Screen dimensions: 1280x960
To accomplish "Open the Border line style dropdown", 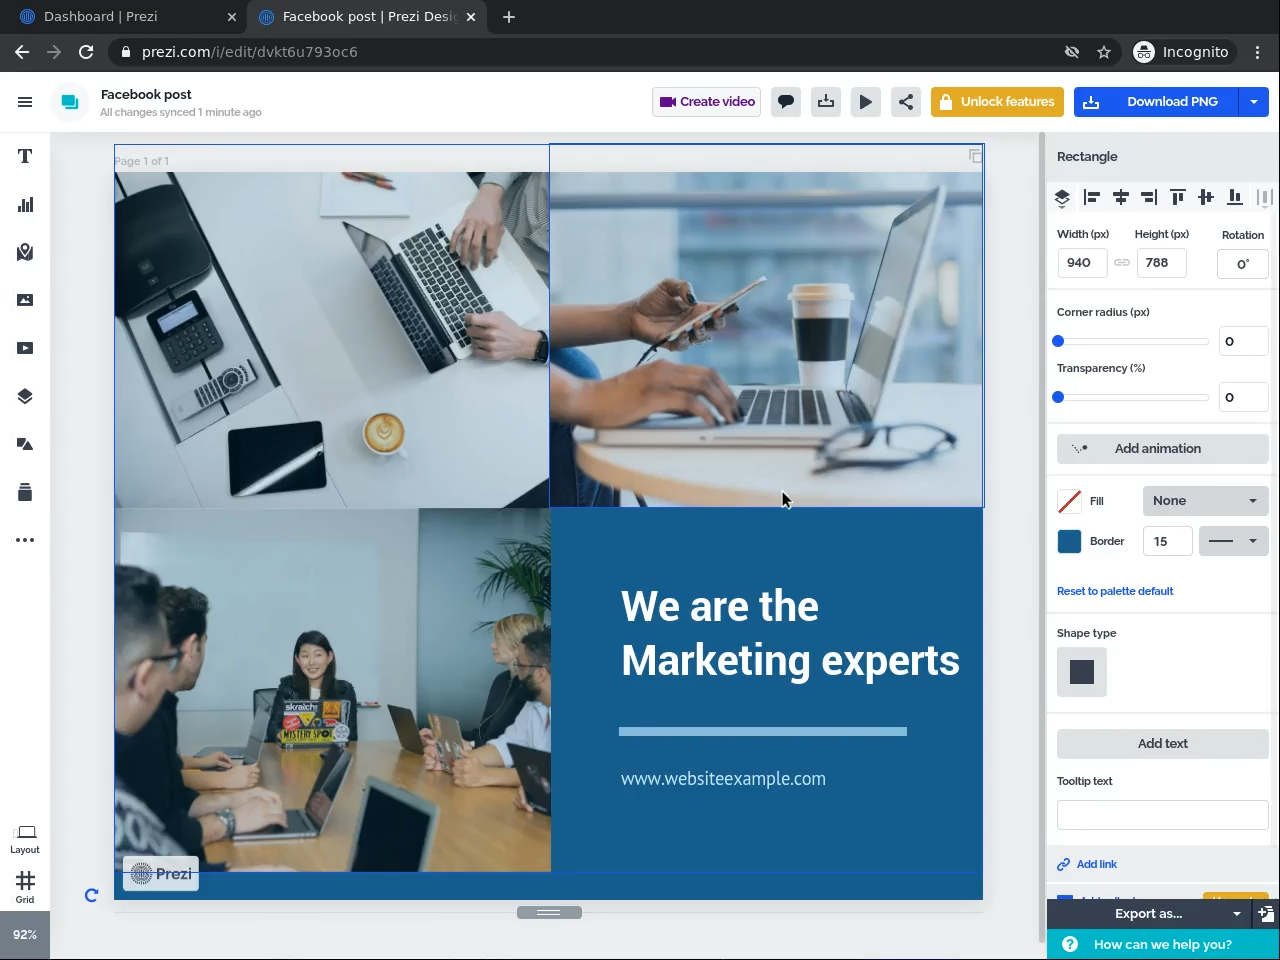I will pos(1233,541).
